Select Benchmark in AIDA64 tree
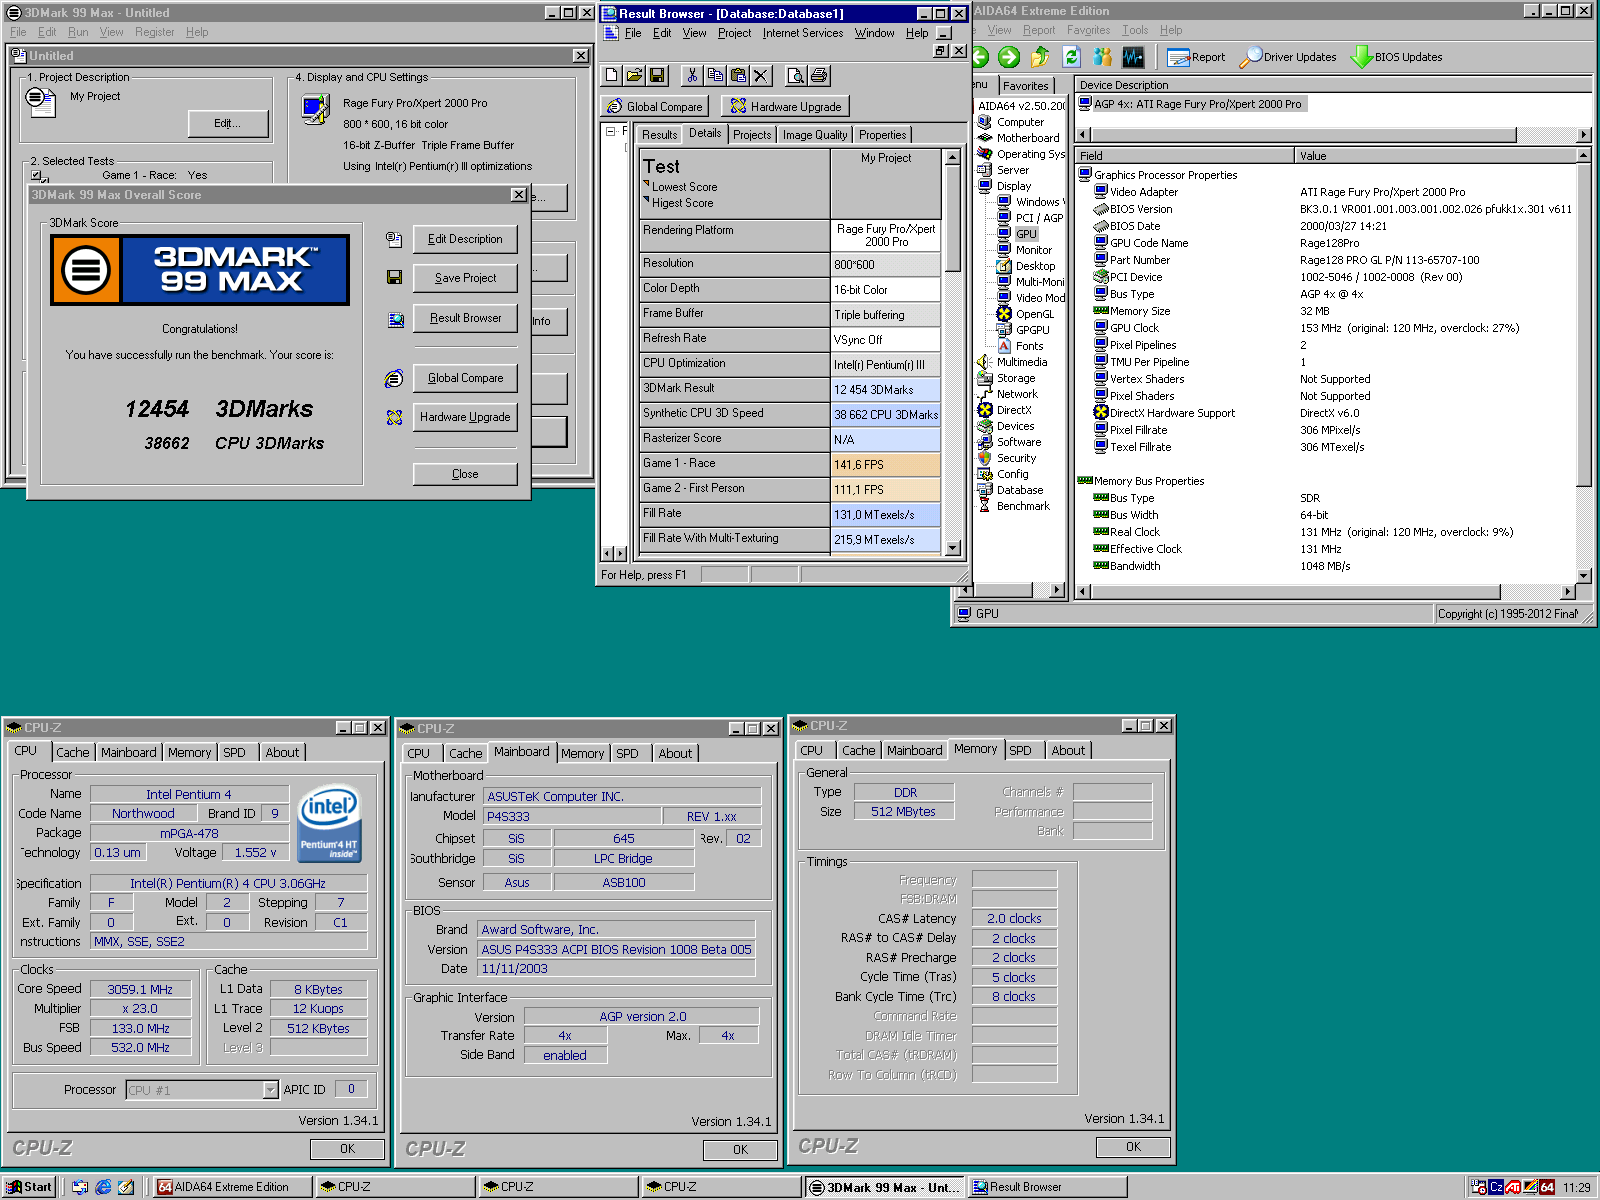Viewport: 1600px width, 1200px height. (x=1023, y=506)
